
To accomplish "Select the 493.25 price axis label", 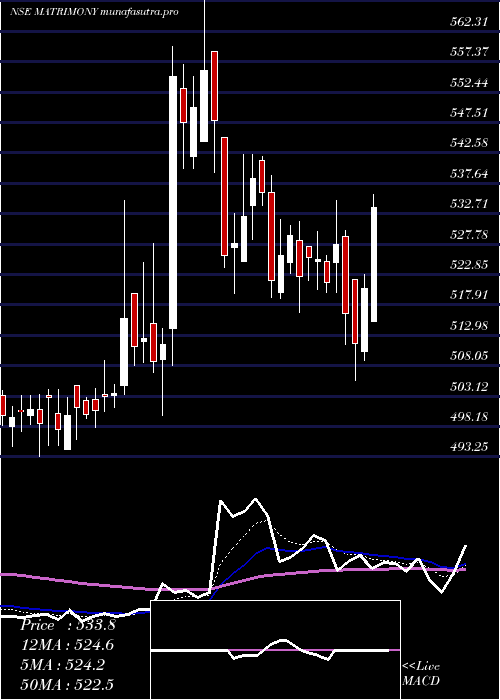I will (469, 447).
